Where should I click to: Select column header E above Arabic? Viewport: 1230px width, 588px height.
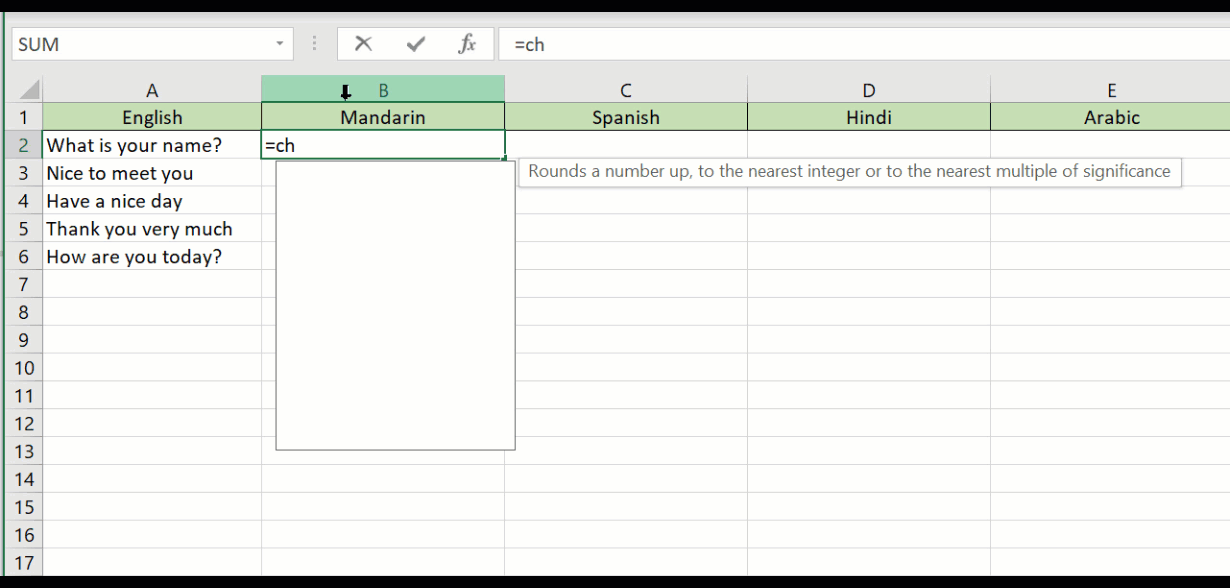1111,89
